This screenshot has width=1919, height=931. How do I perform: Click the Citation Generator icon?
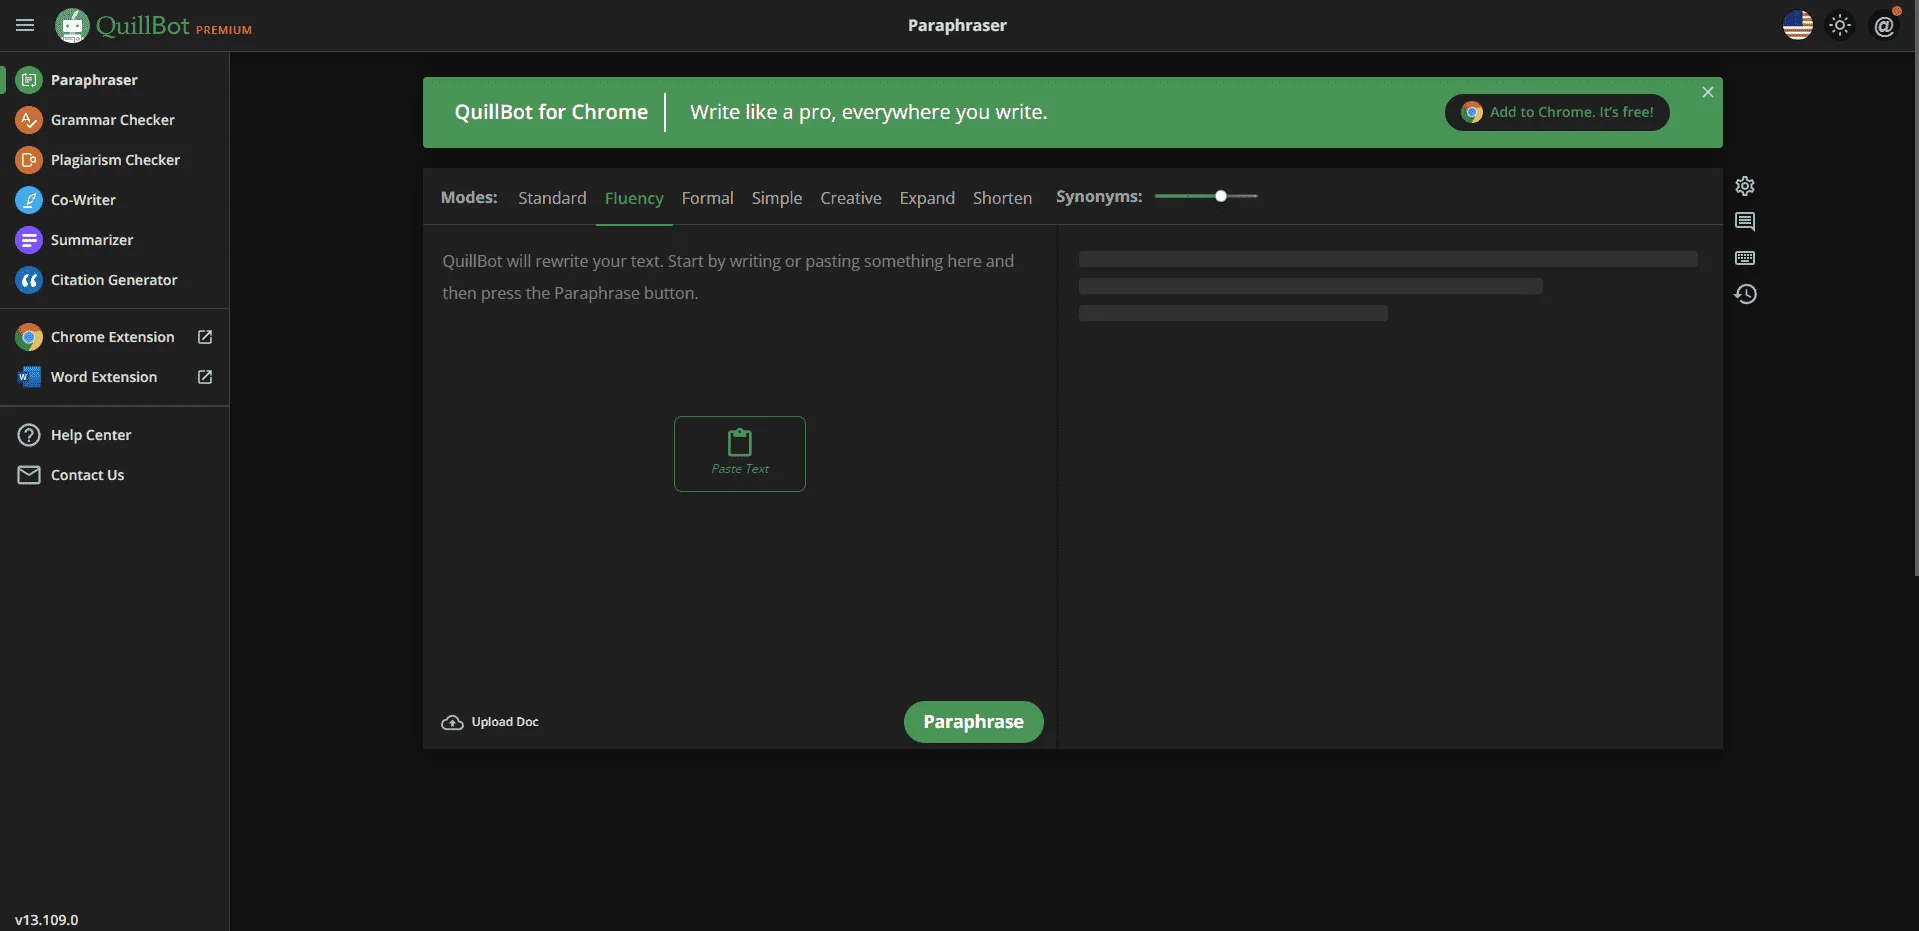pos(30,280)
